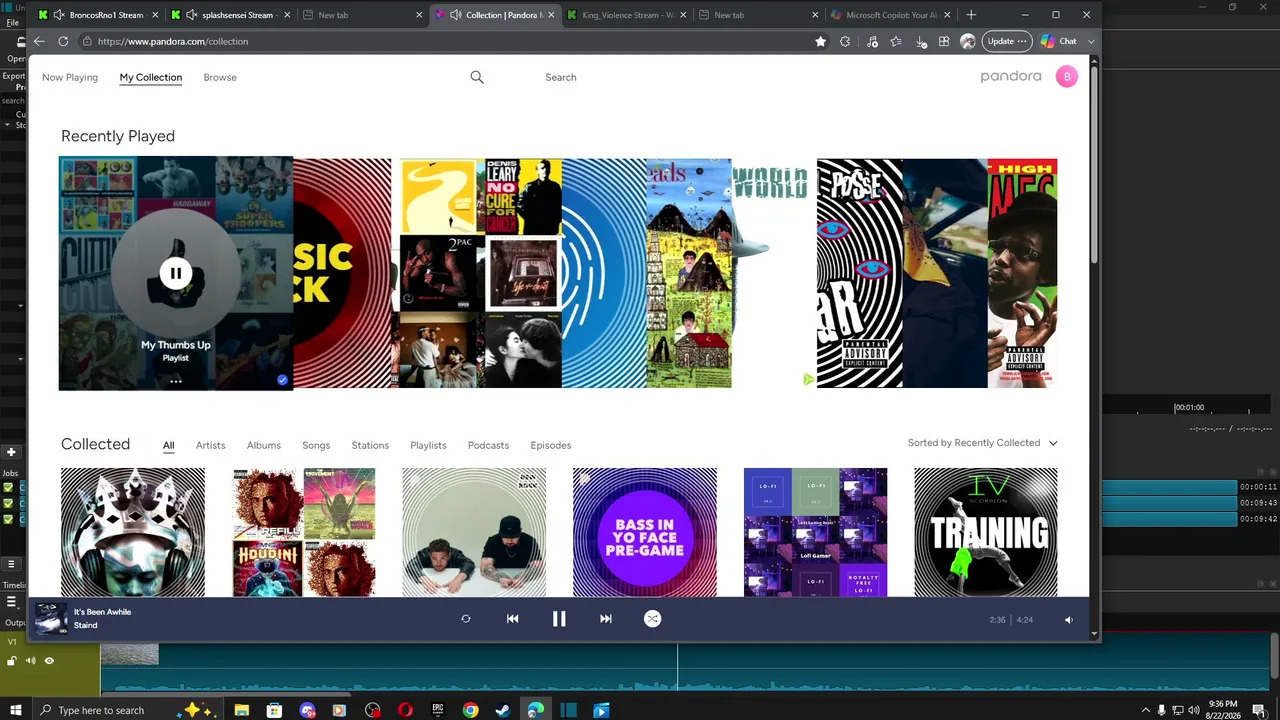The width and height of the screenshot is (1280, 720).
Task: Open Opera browser from the taskbar
Action: (405, 710)
